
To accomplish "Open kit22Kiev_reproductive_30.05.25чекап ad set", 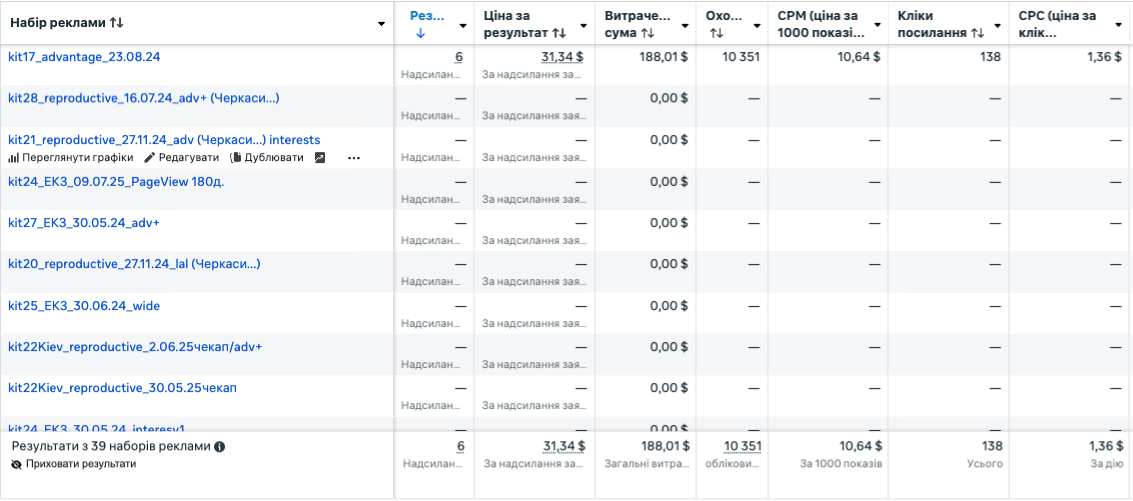I will [x=122, y=388].
